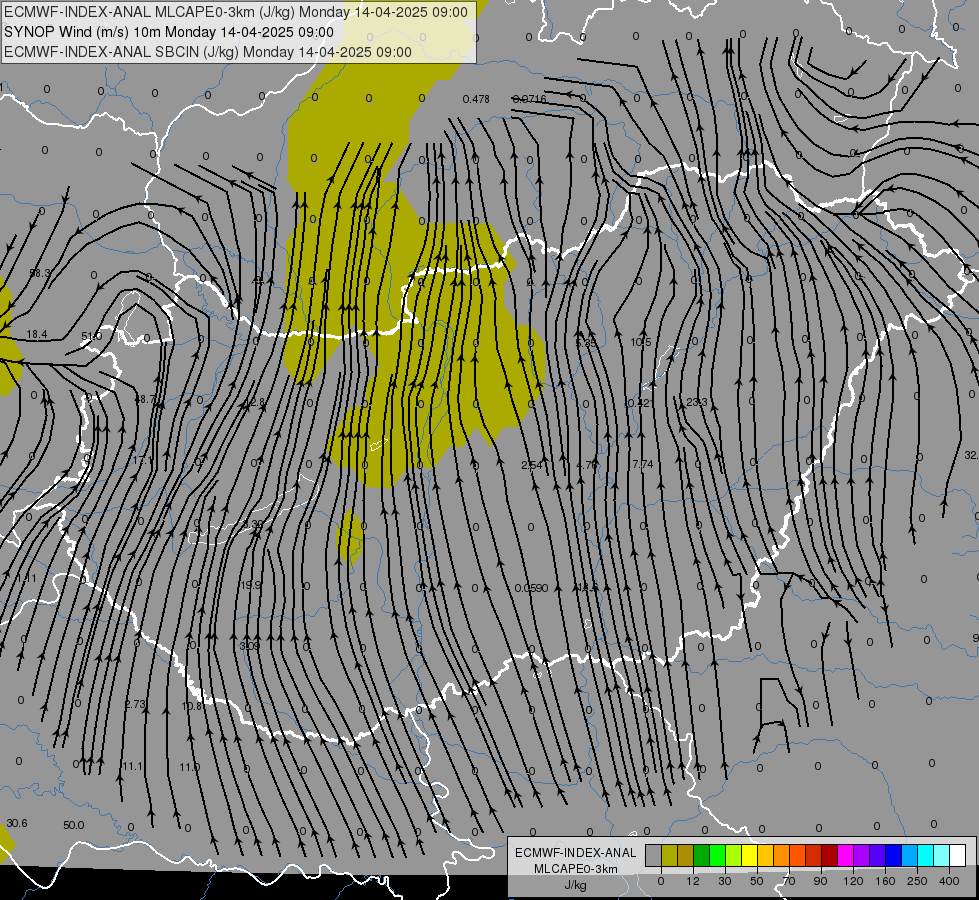The height and width of the screenshot is (900, 979).
Task: Click legend tick label 120
Action: coord(853,881)
